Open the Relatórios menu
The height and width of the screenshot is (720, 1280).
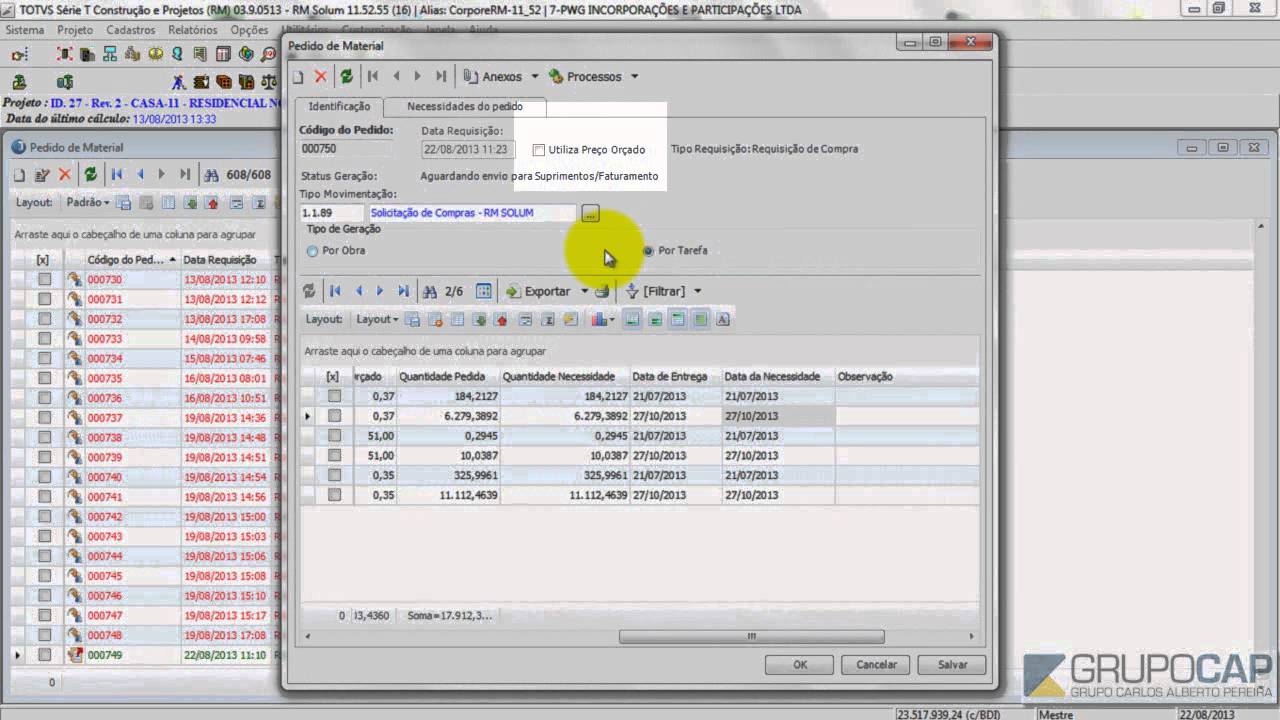coord(193,30)
